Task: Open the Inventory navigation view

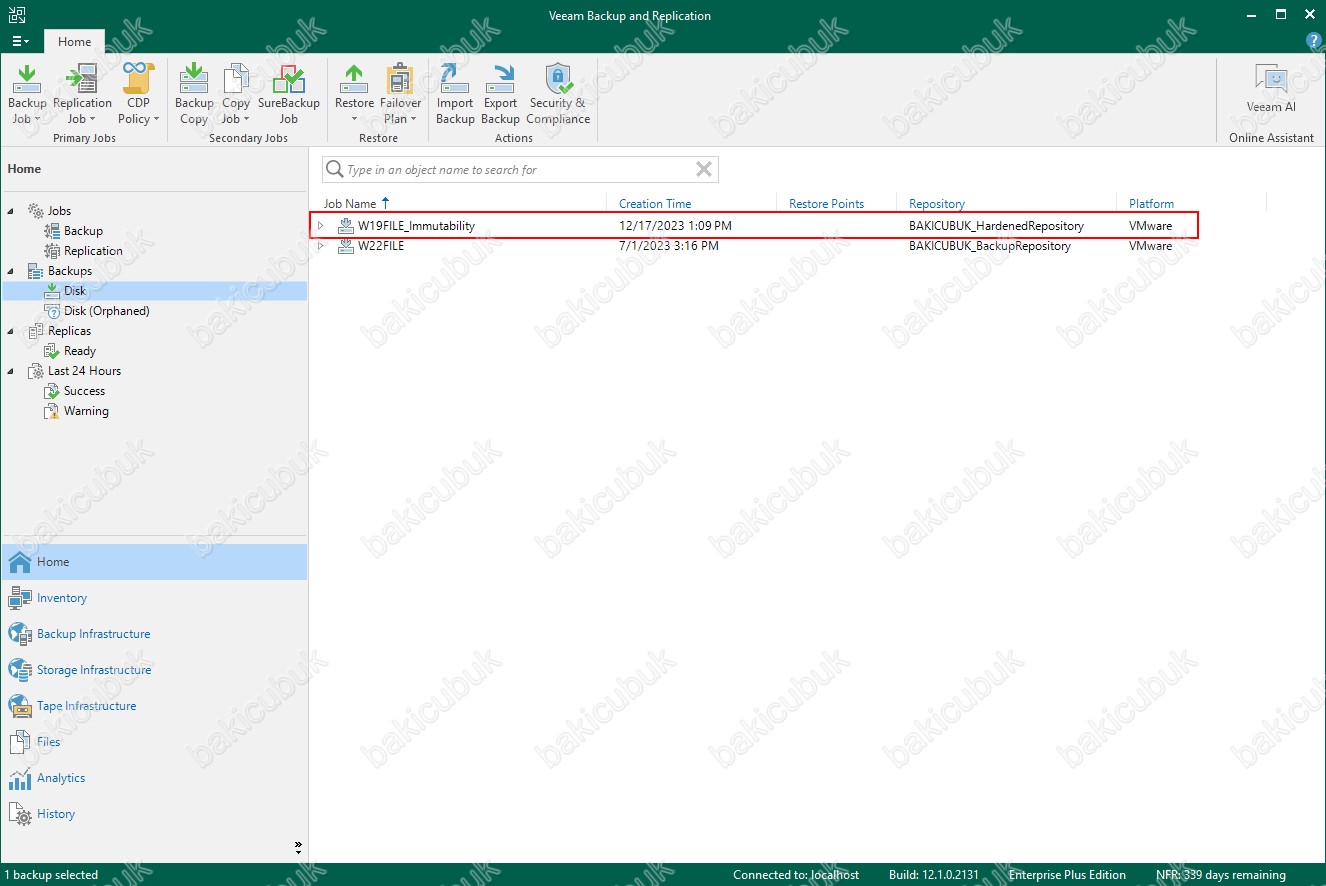Action: pos(154,598)
